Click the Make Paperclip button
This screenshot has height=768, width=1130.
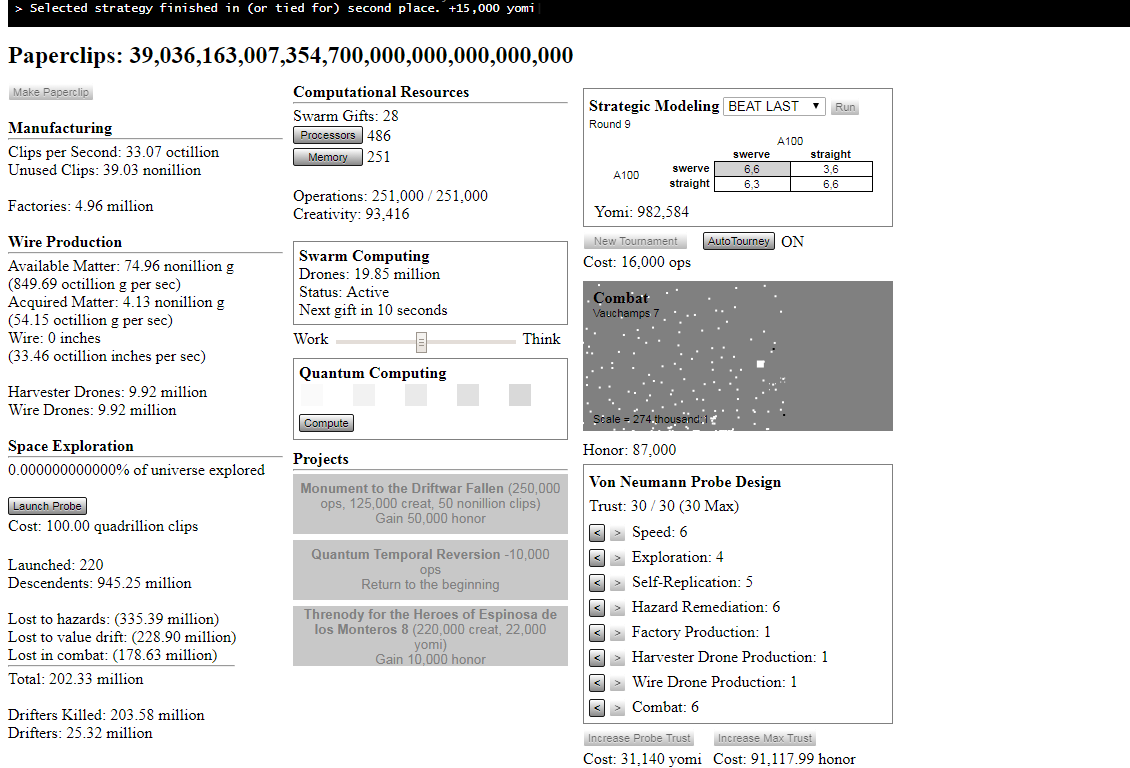[50, 92]
